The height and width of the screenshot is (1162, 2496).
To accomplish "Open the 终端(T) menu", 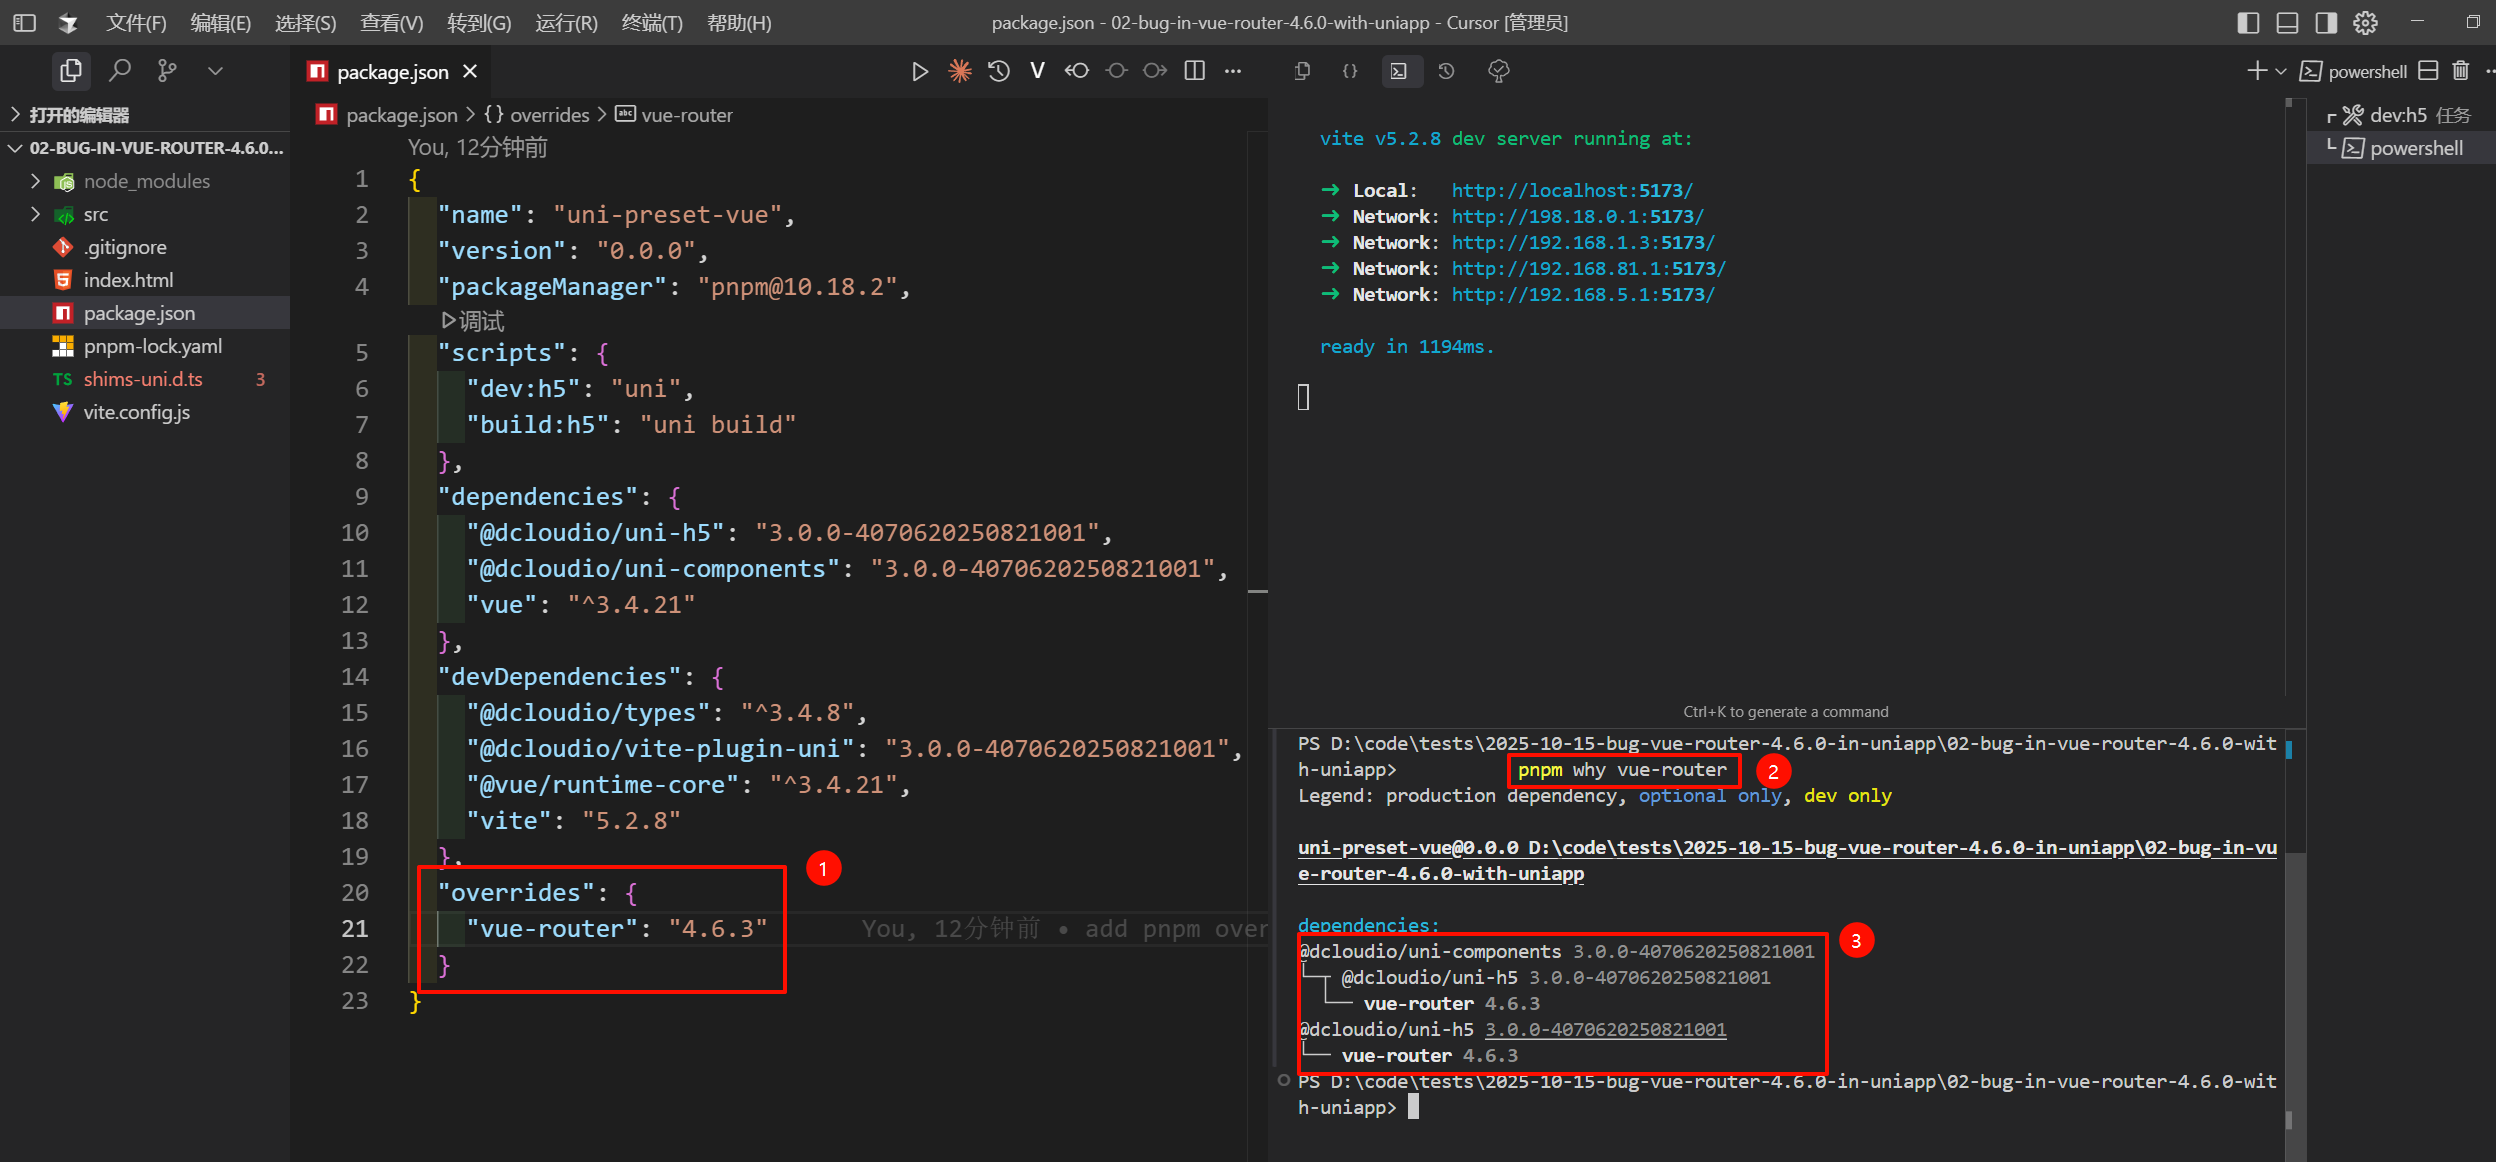I will pyautogui.click(x=651, y=22).
